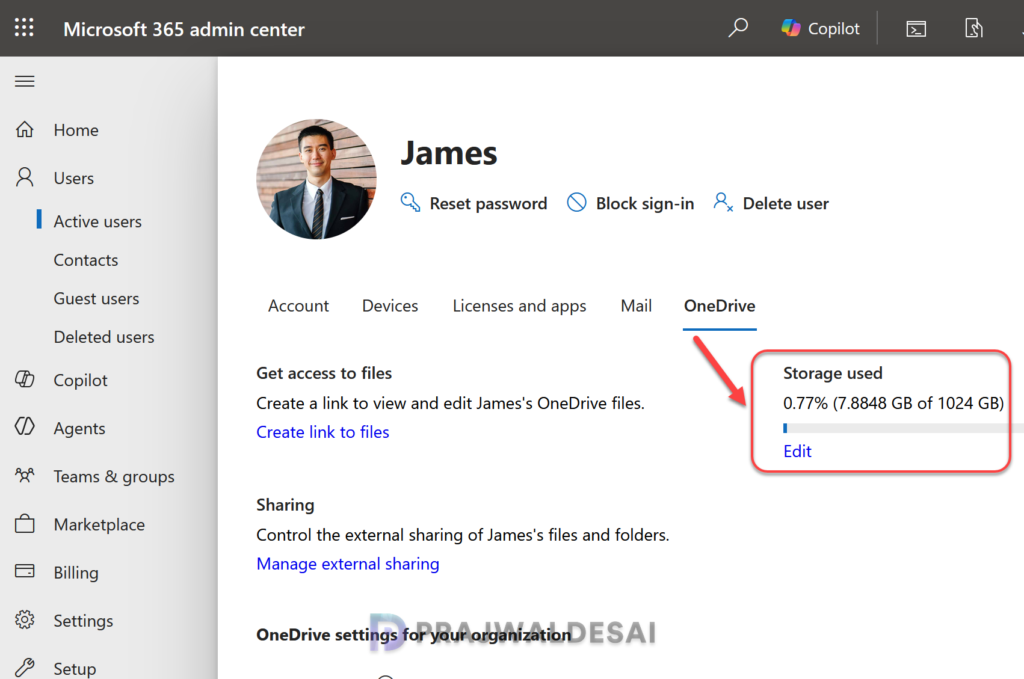Select Active users in sidebar
This screenshot has width=1024, height=679.
[x=97, y=221]
